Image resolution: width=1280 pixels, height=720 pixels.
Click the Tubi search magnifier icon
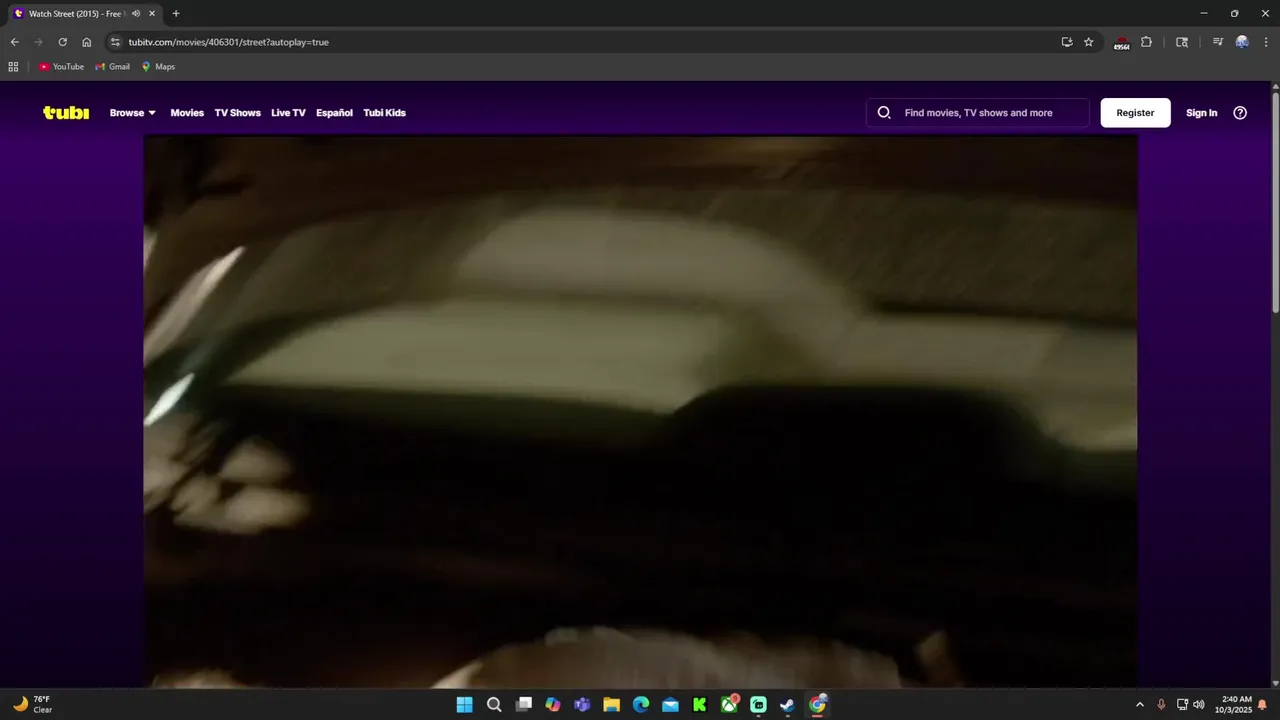884,113
